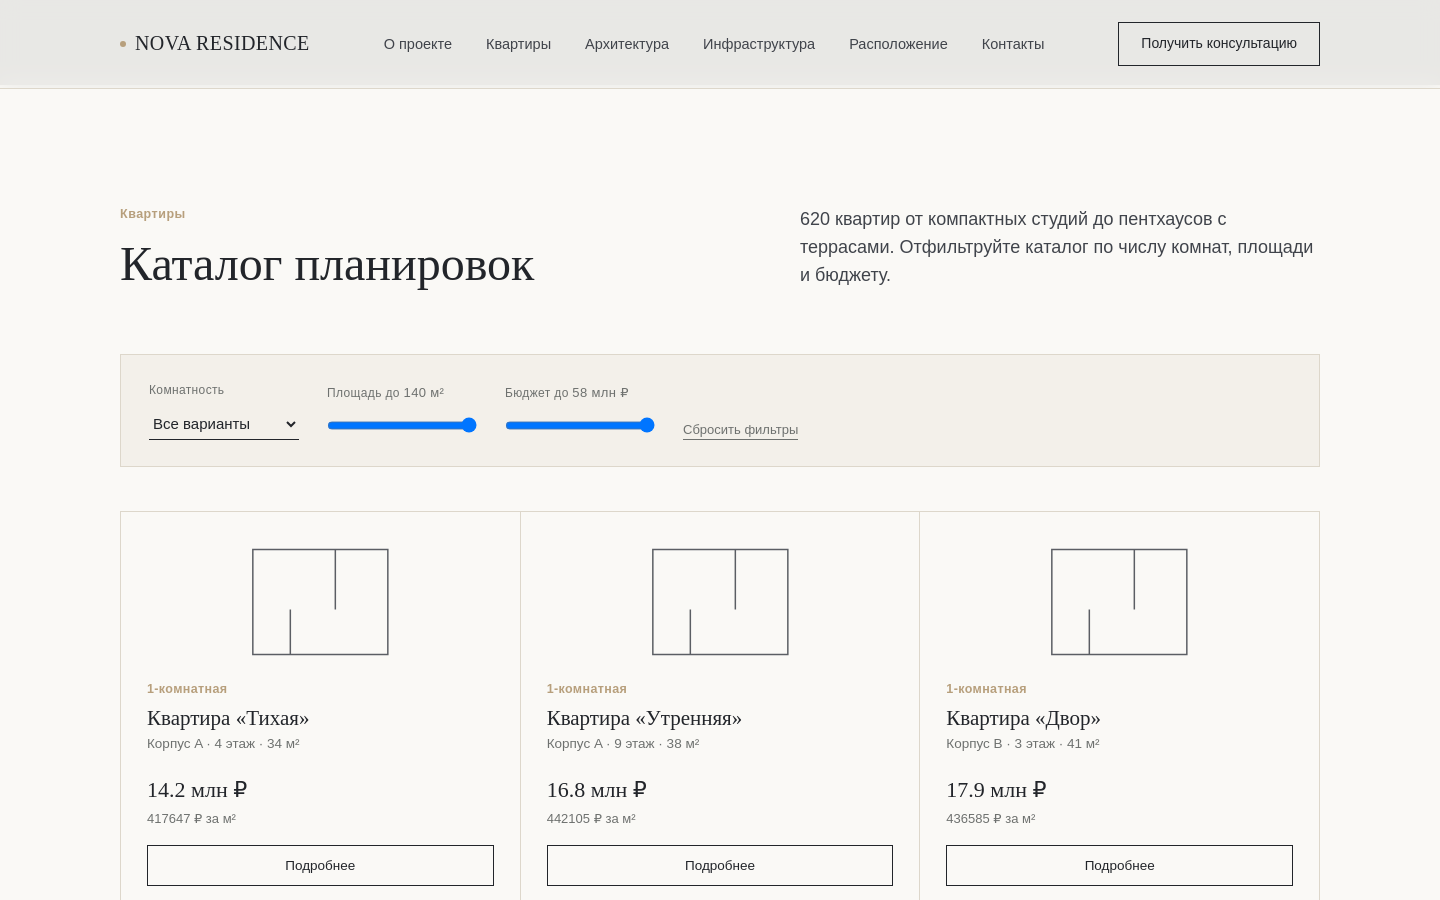
Task: Click «442105 ₽ за м²» value
Action: 591,819
